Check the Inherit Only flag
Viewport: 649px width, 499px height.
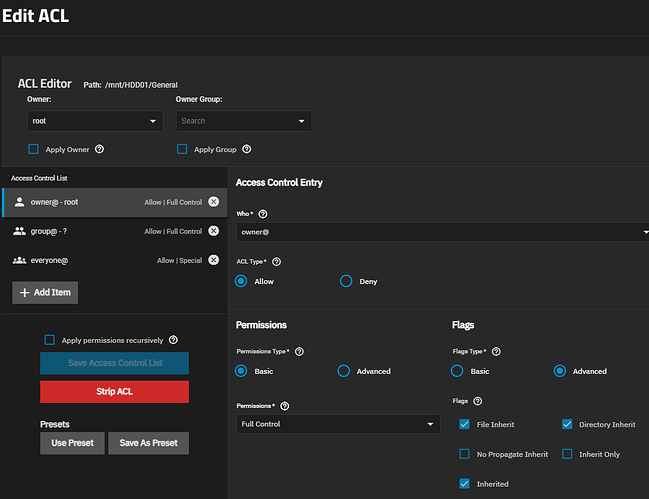[x=567, y=454]
